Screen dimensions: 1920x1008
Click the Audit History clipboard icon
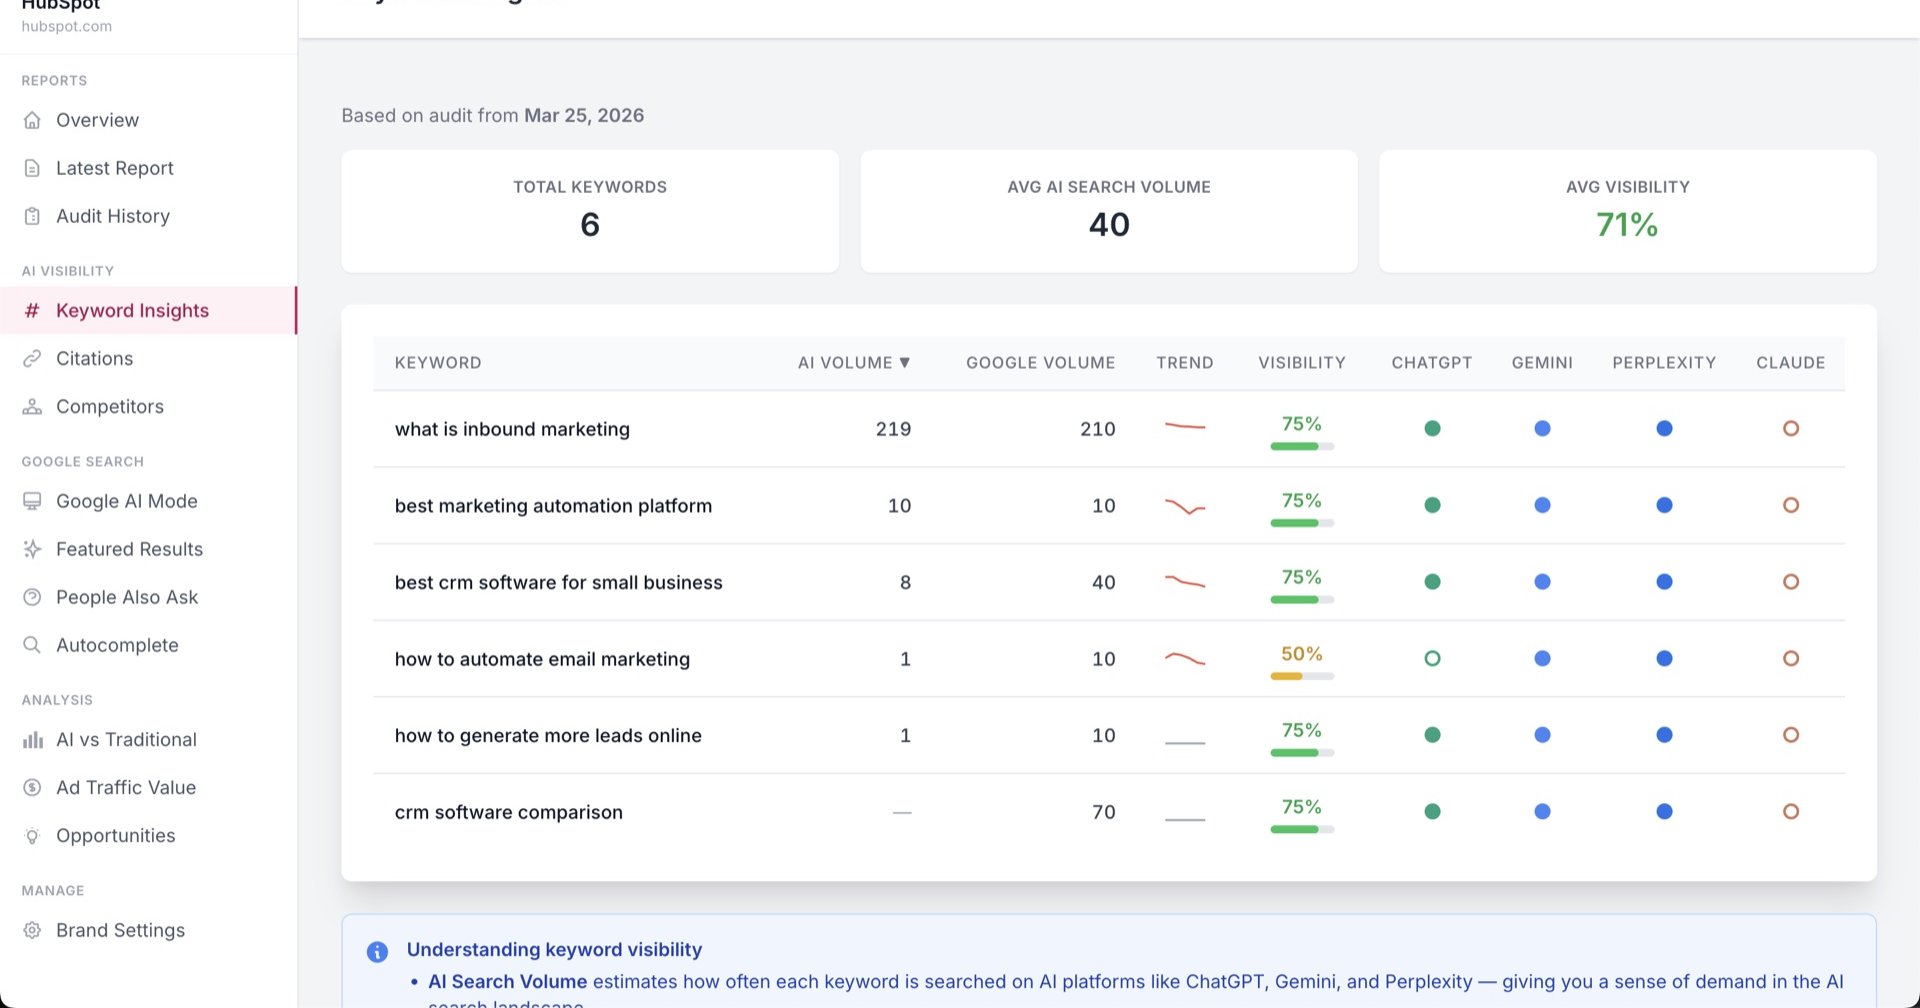pyautogui.click(x=32, y=216)
